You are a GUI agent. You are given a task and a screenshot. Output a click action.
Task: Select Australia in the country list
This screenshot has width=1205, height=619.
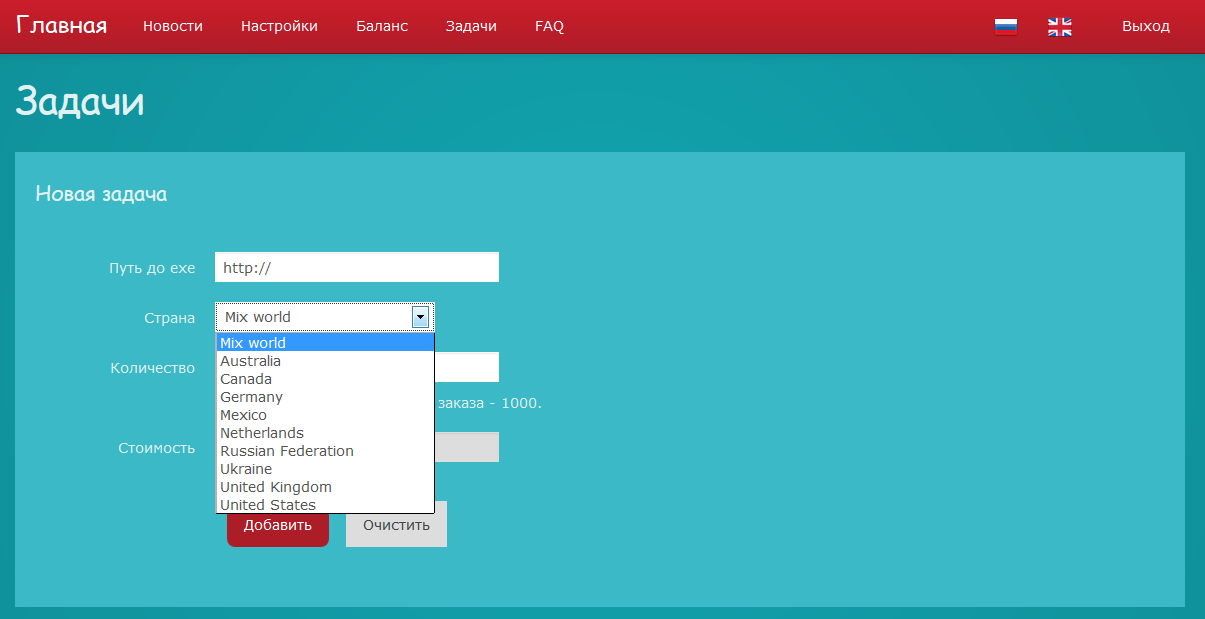(x=325, y=361)
